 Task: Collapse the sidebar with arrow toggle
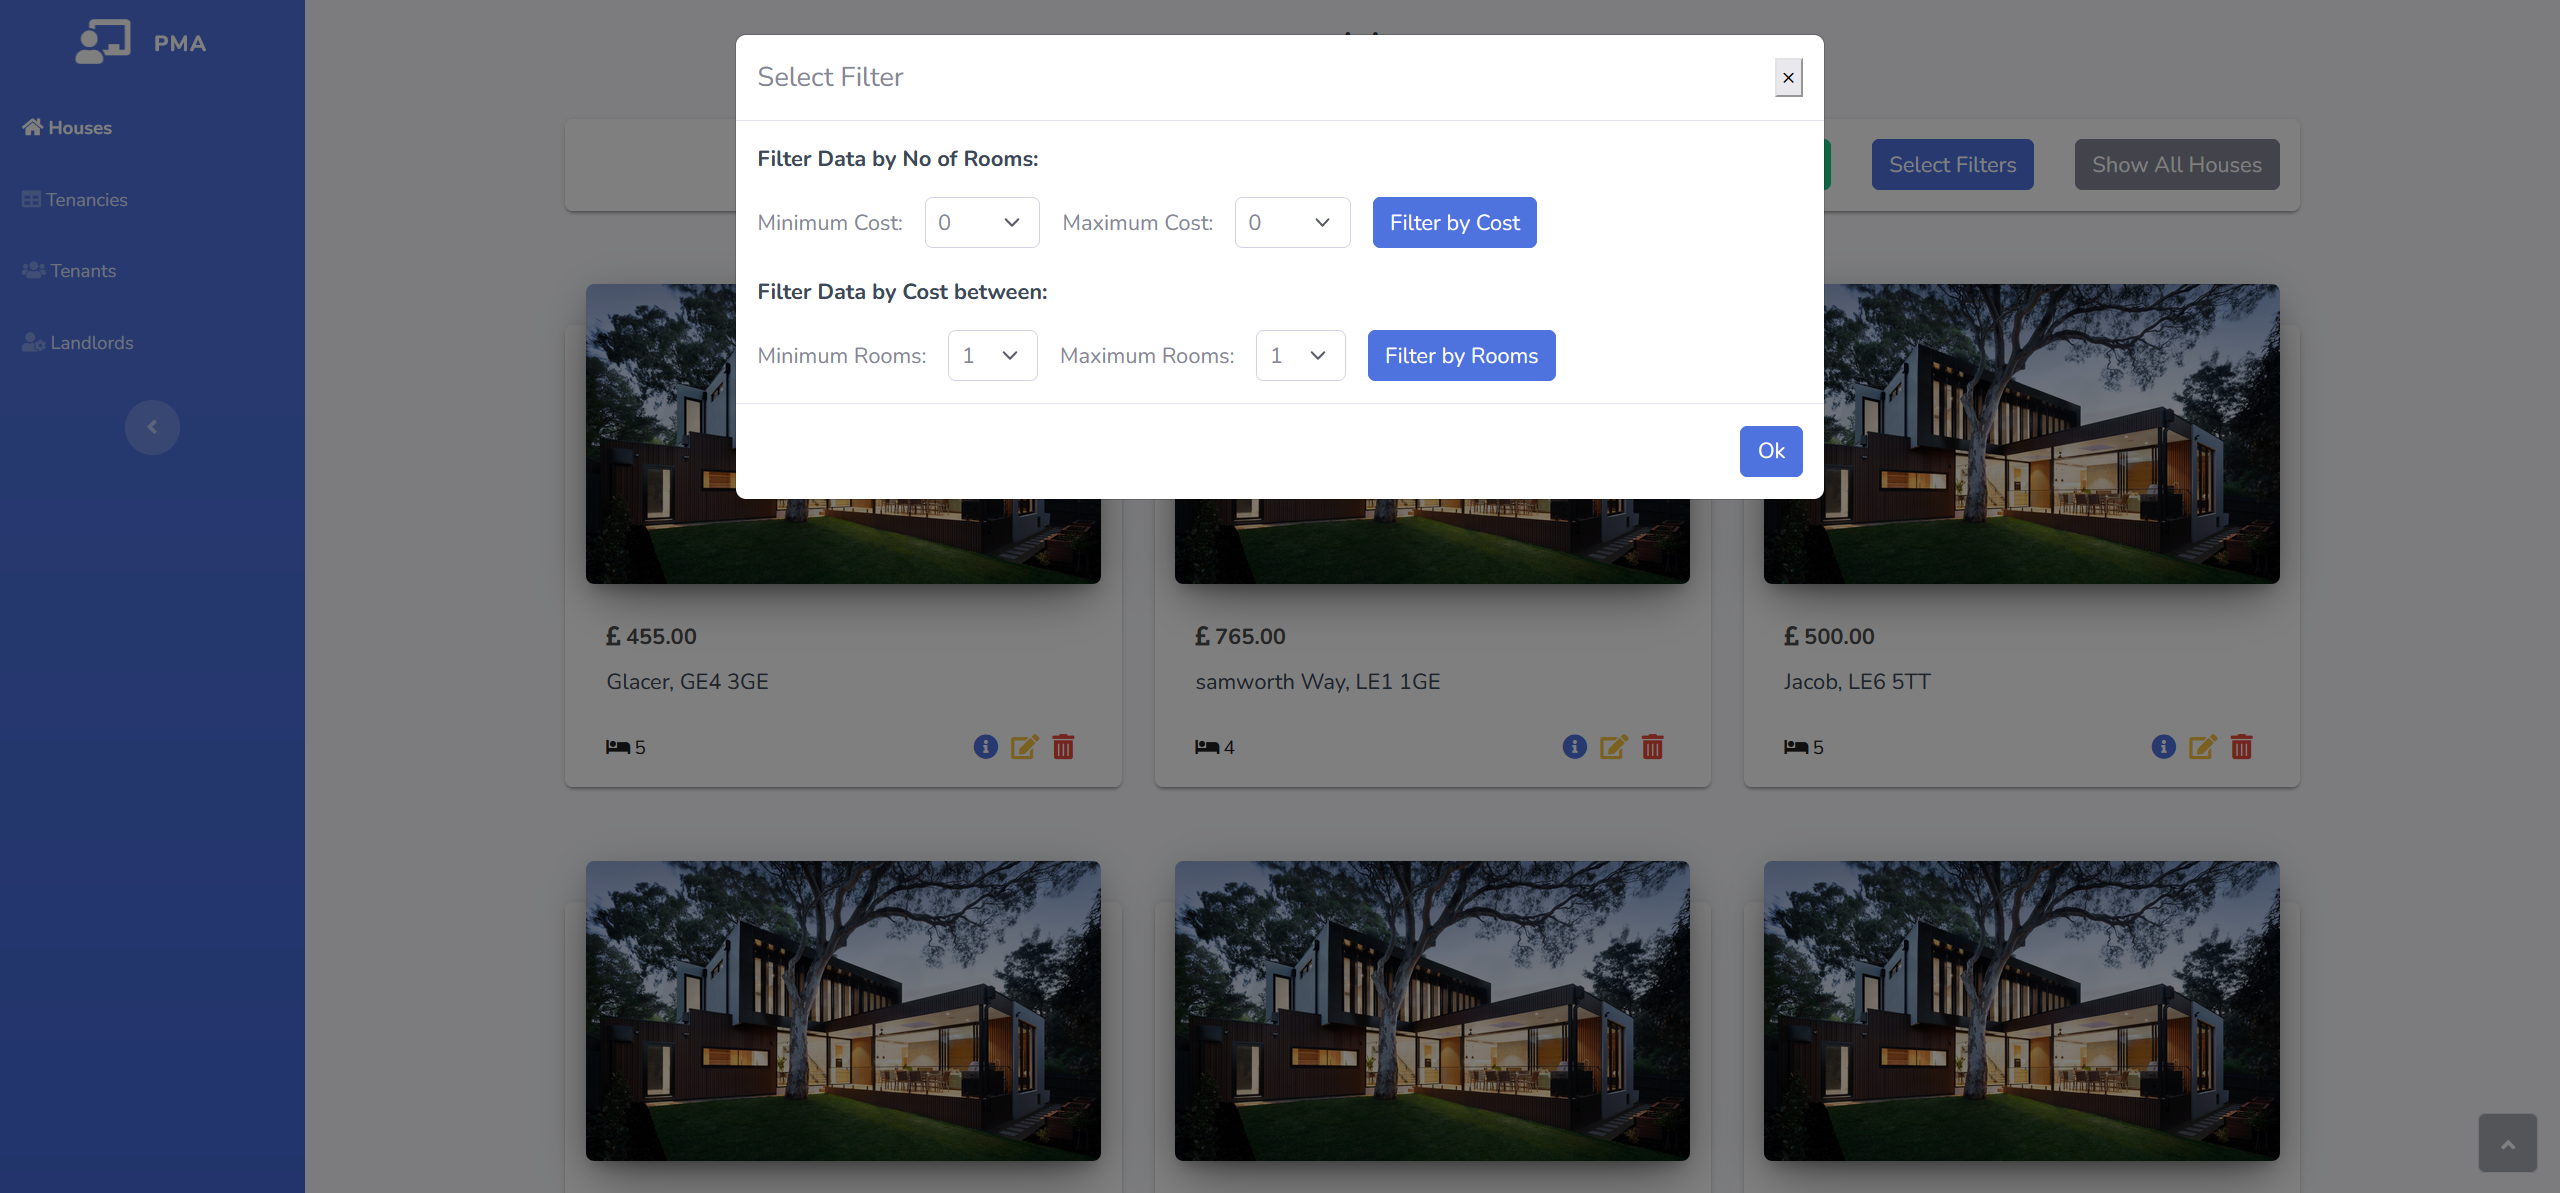[x=152, y=427]
